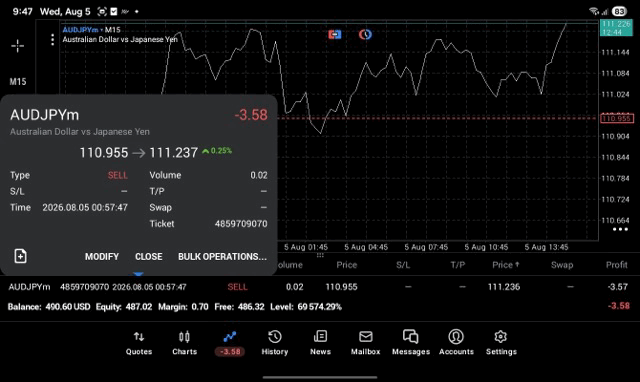Open the Quotes tab
The image size is (640, 382).
pyautogui.click(x=139, y=343)
